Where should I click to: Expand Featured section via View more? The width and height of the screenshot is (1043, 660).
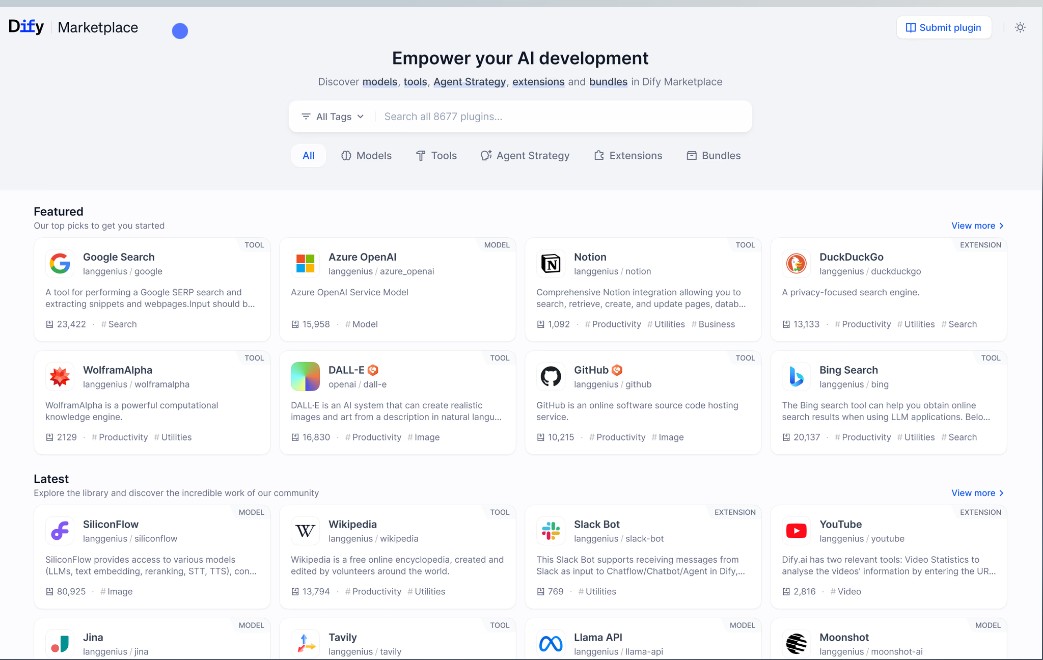click(x=977, y=226)
